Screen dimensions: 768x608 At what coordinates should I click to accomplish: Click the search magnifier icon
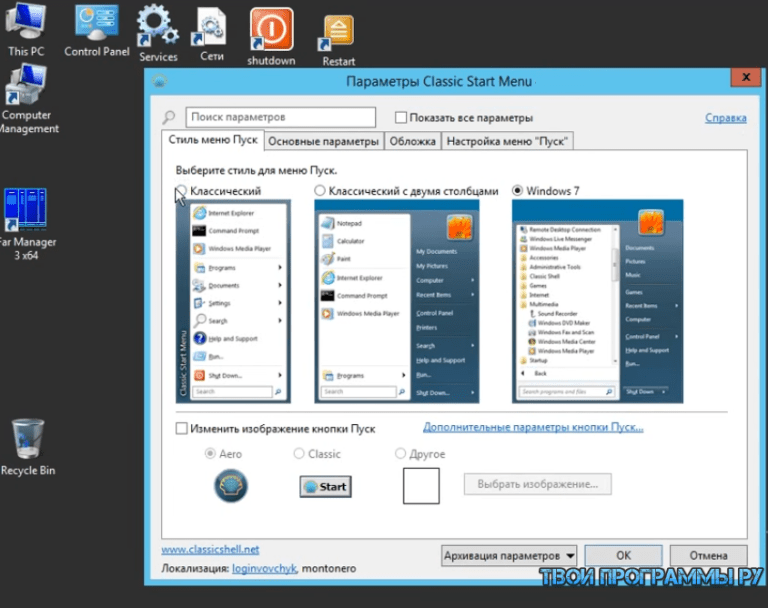[169, 118]
